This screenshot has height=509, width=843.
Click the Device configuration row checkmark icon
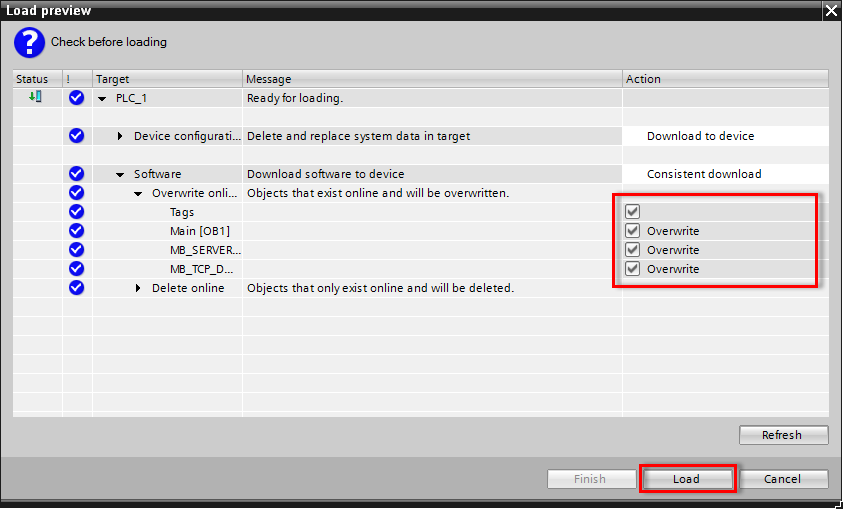[76, 136]
